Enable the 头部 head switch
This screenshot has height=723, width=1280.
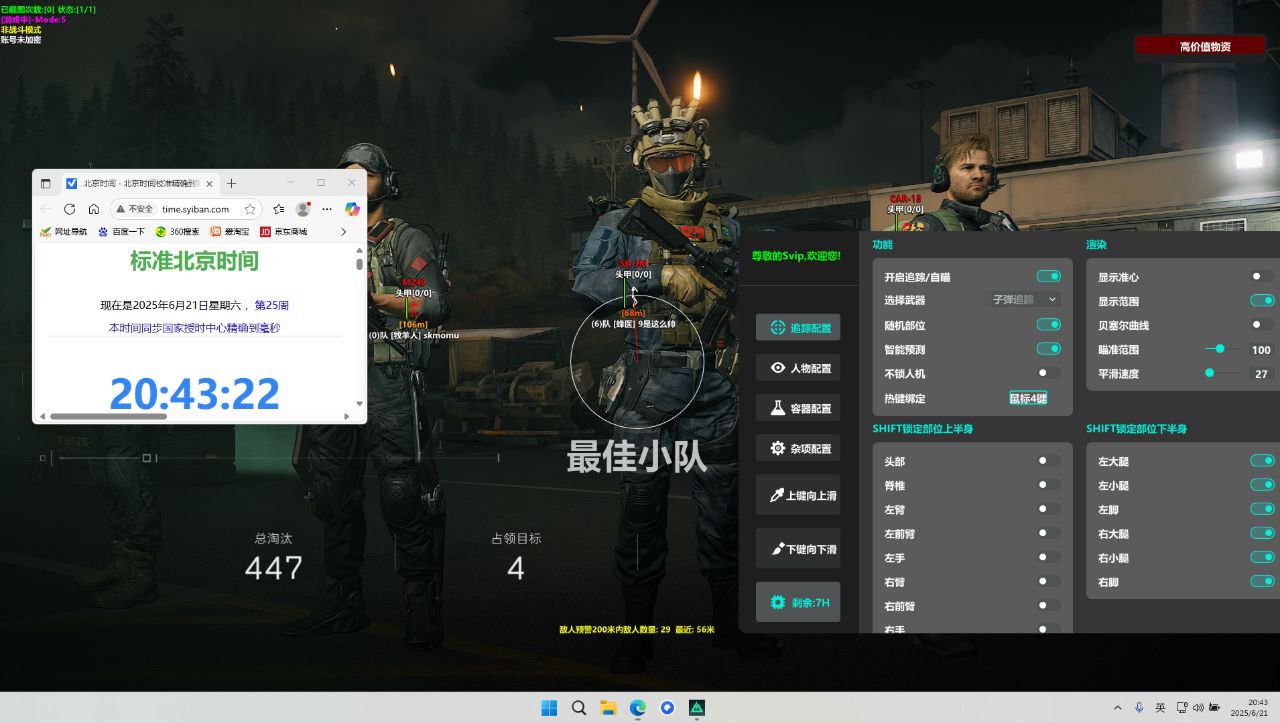point(1048,461)
